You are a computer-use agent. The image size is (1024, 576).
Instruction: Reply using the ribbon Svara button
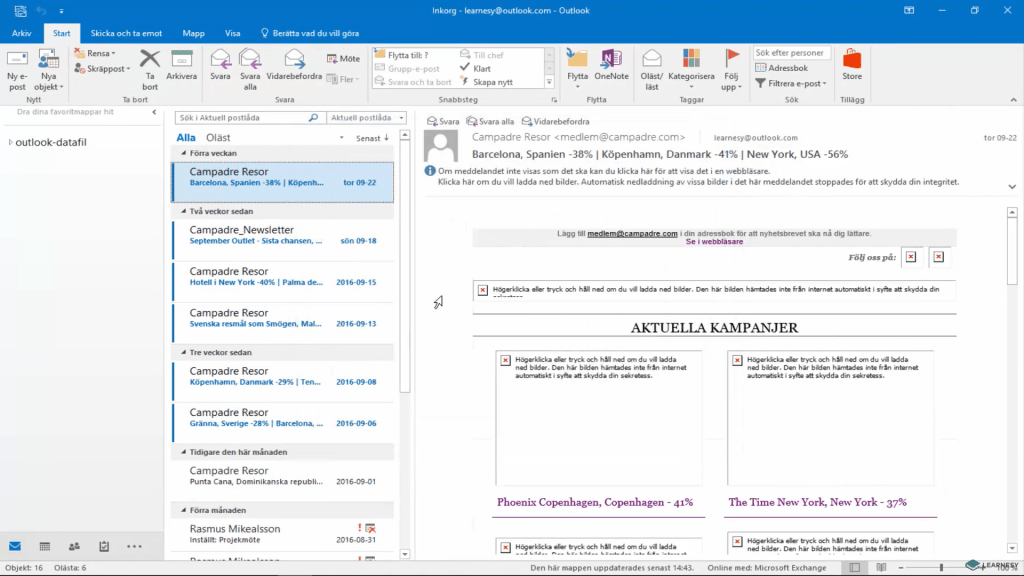220,65
